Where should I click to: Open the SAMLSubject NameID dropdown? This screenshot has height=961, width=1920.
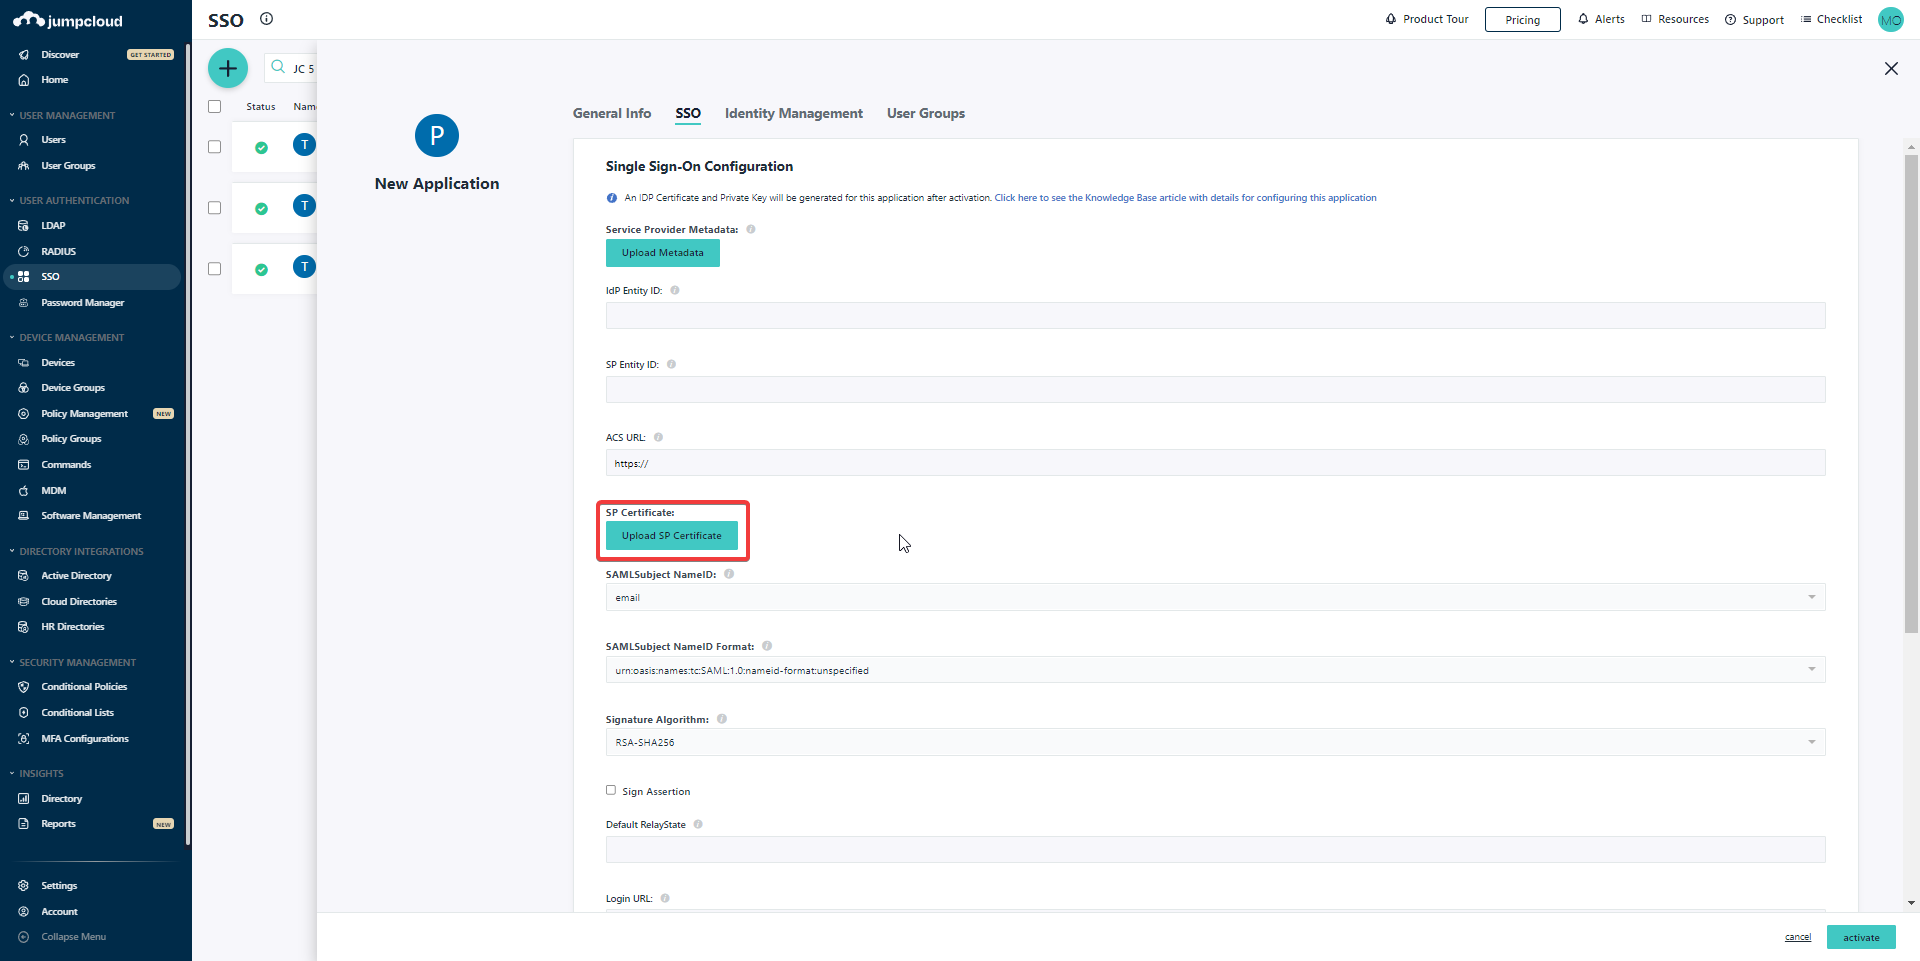1215,597
